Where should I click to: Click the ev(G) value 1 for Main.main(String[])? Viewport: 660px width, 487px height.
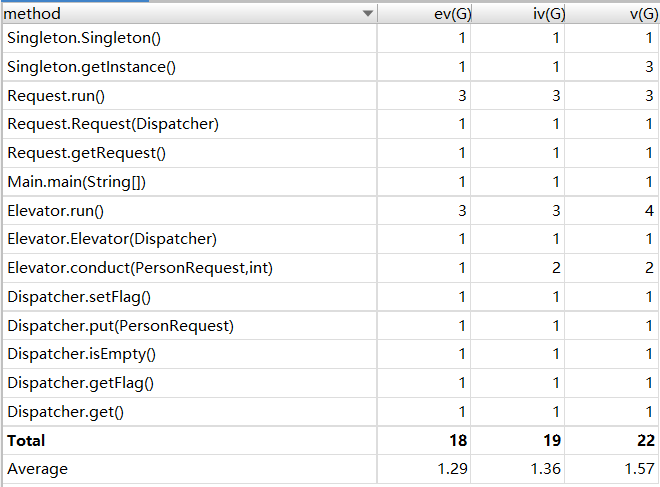click(x=462, y=182)
